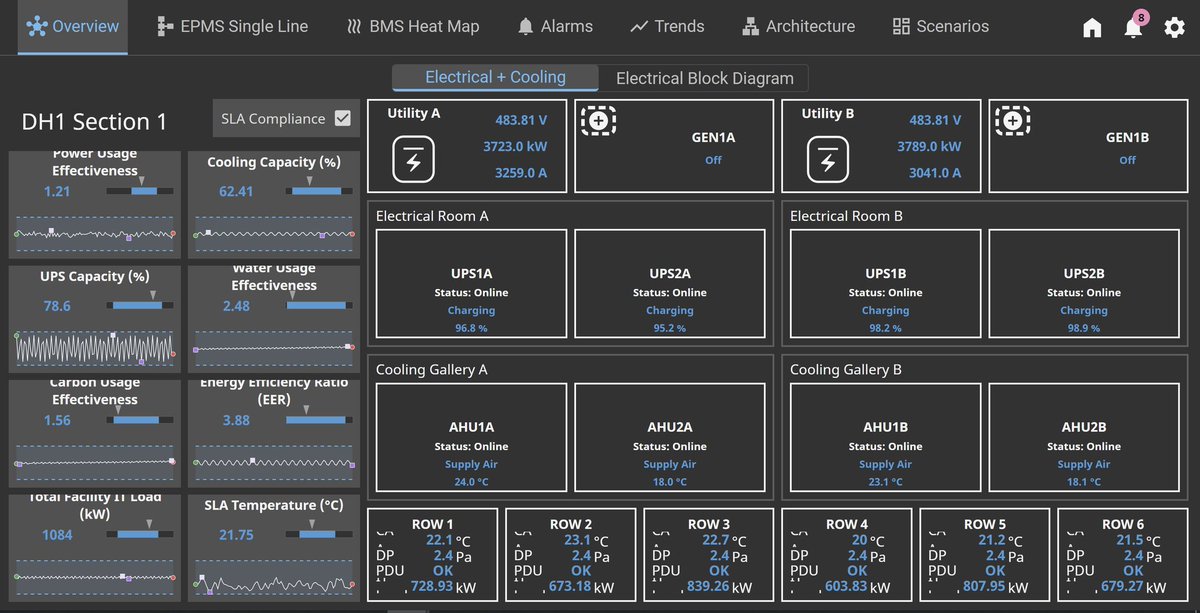Click the Energy Efficiency Ratio gauge bar
The image size is (1200, 613).
click(318, 421)
